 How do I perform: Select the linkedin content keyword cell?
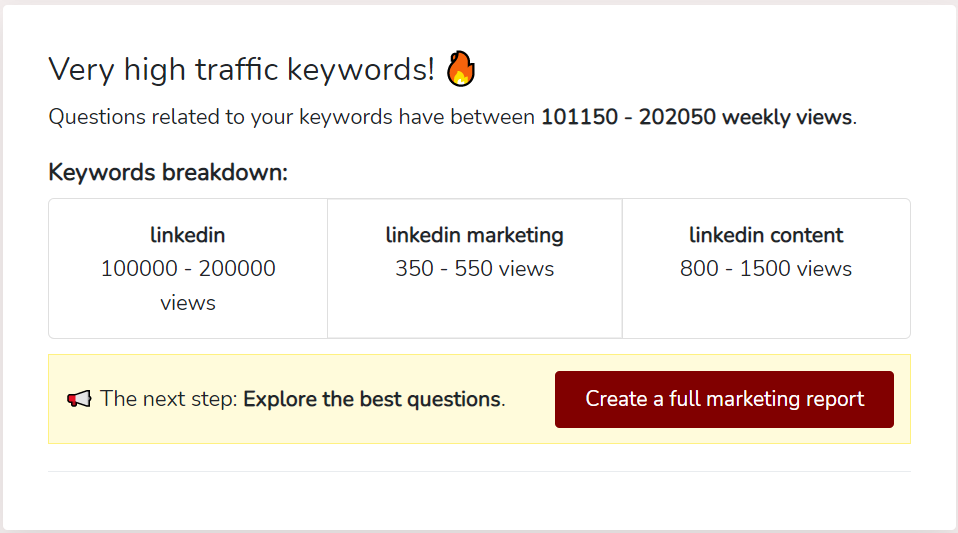coord(766,268)
